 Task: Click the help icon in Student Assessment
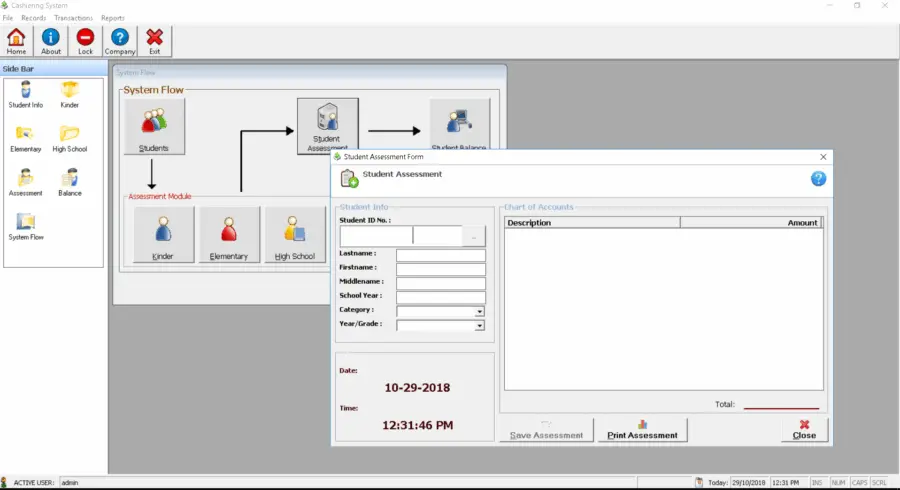(818, 178)
